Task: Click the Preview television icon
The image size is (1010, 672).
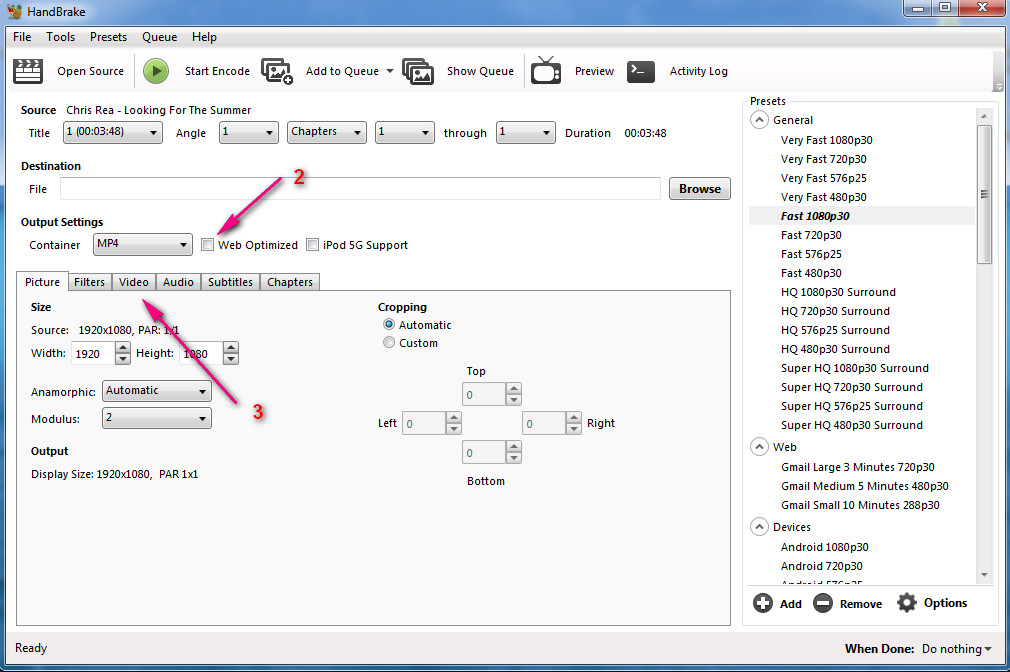Action: 546,70
